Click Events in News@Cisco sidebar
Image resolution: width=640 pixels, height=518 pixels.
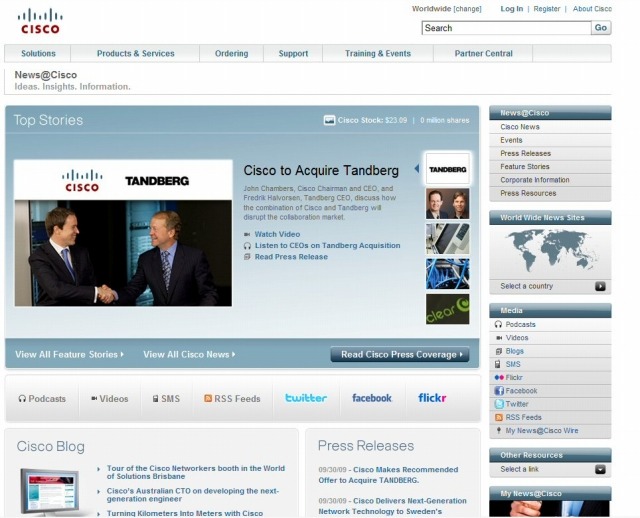coord(511,140)
